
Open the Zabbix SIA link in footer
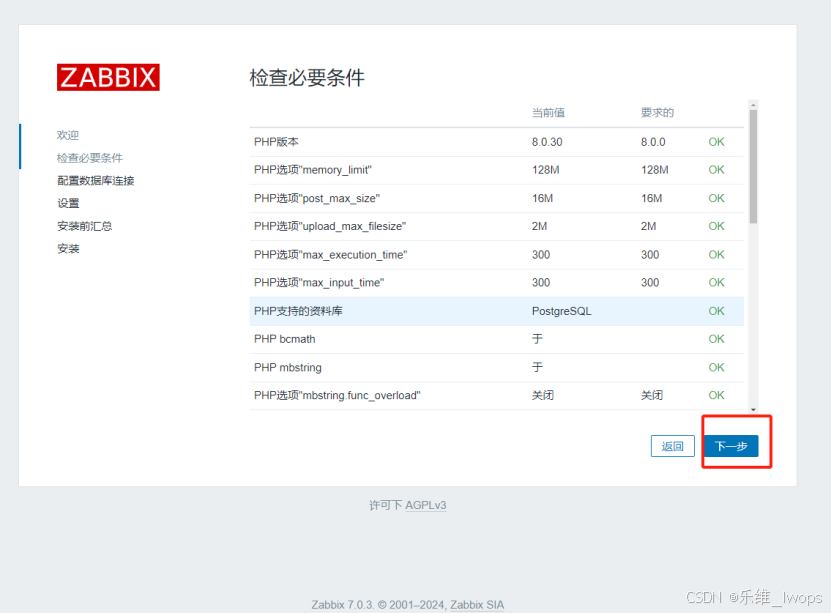[x=477, y=605]
